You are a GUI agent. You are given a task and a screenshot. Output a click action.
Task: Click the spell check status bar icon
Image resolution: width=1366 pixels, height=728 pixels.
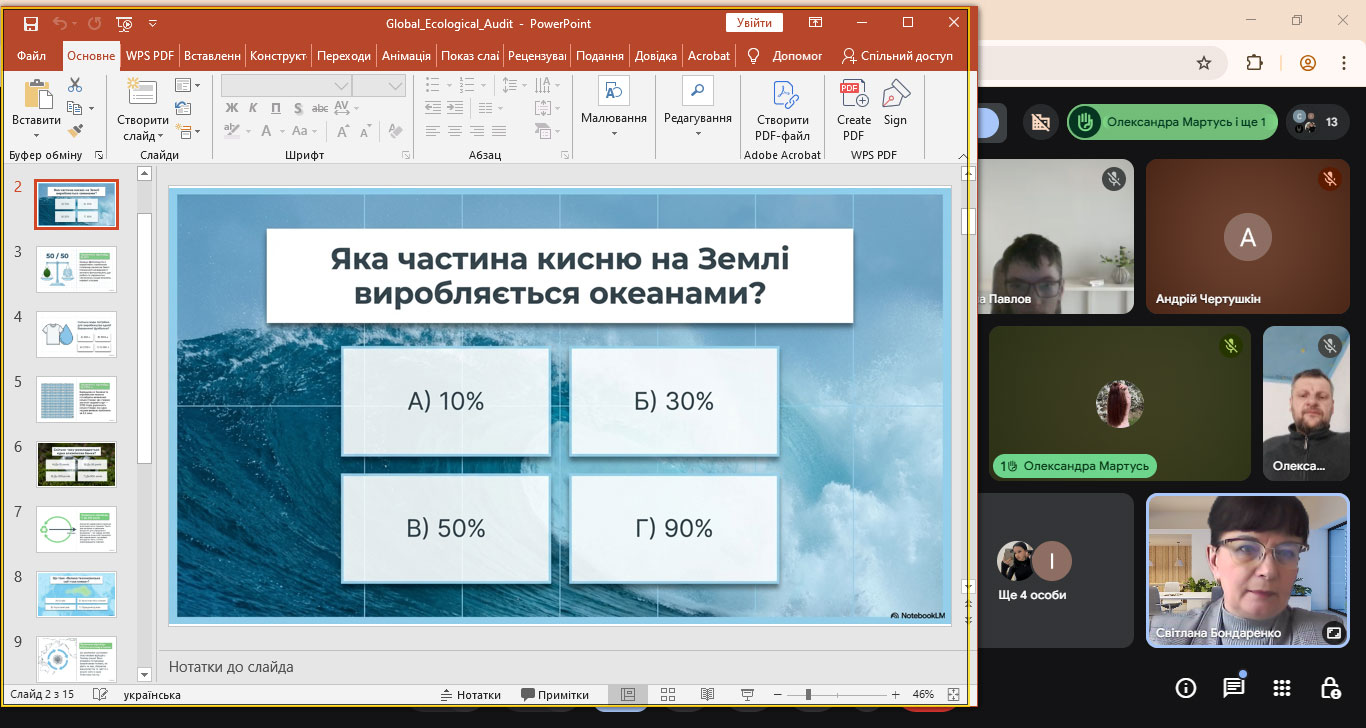click(100, 694)
